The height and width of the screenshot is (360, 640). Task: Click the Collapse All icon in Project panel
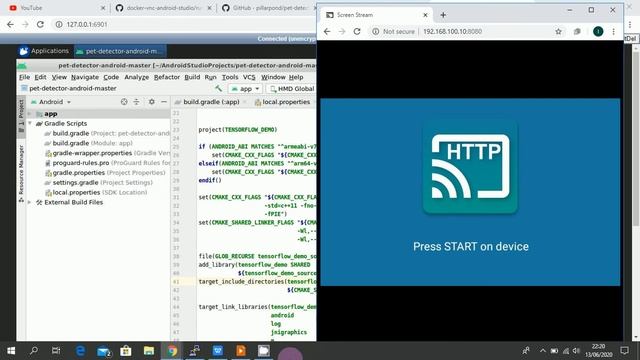pos(136,102)
